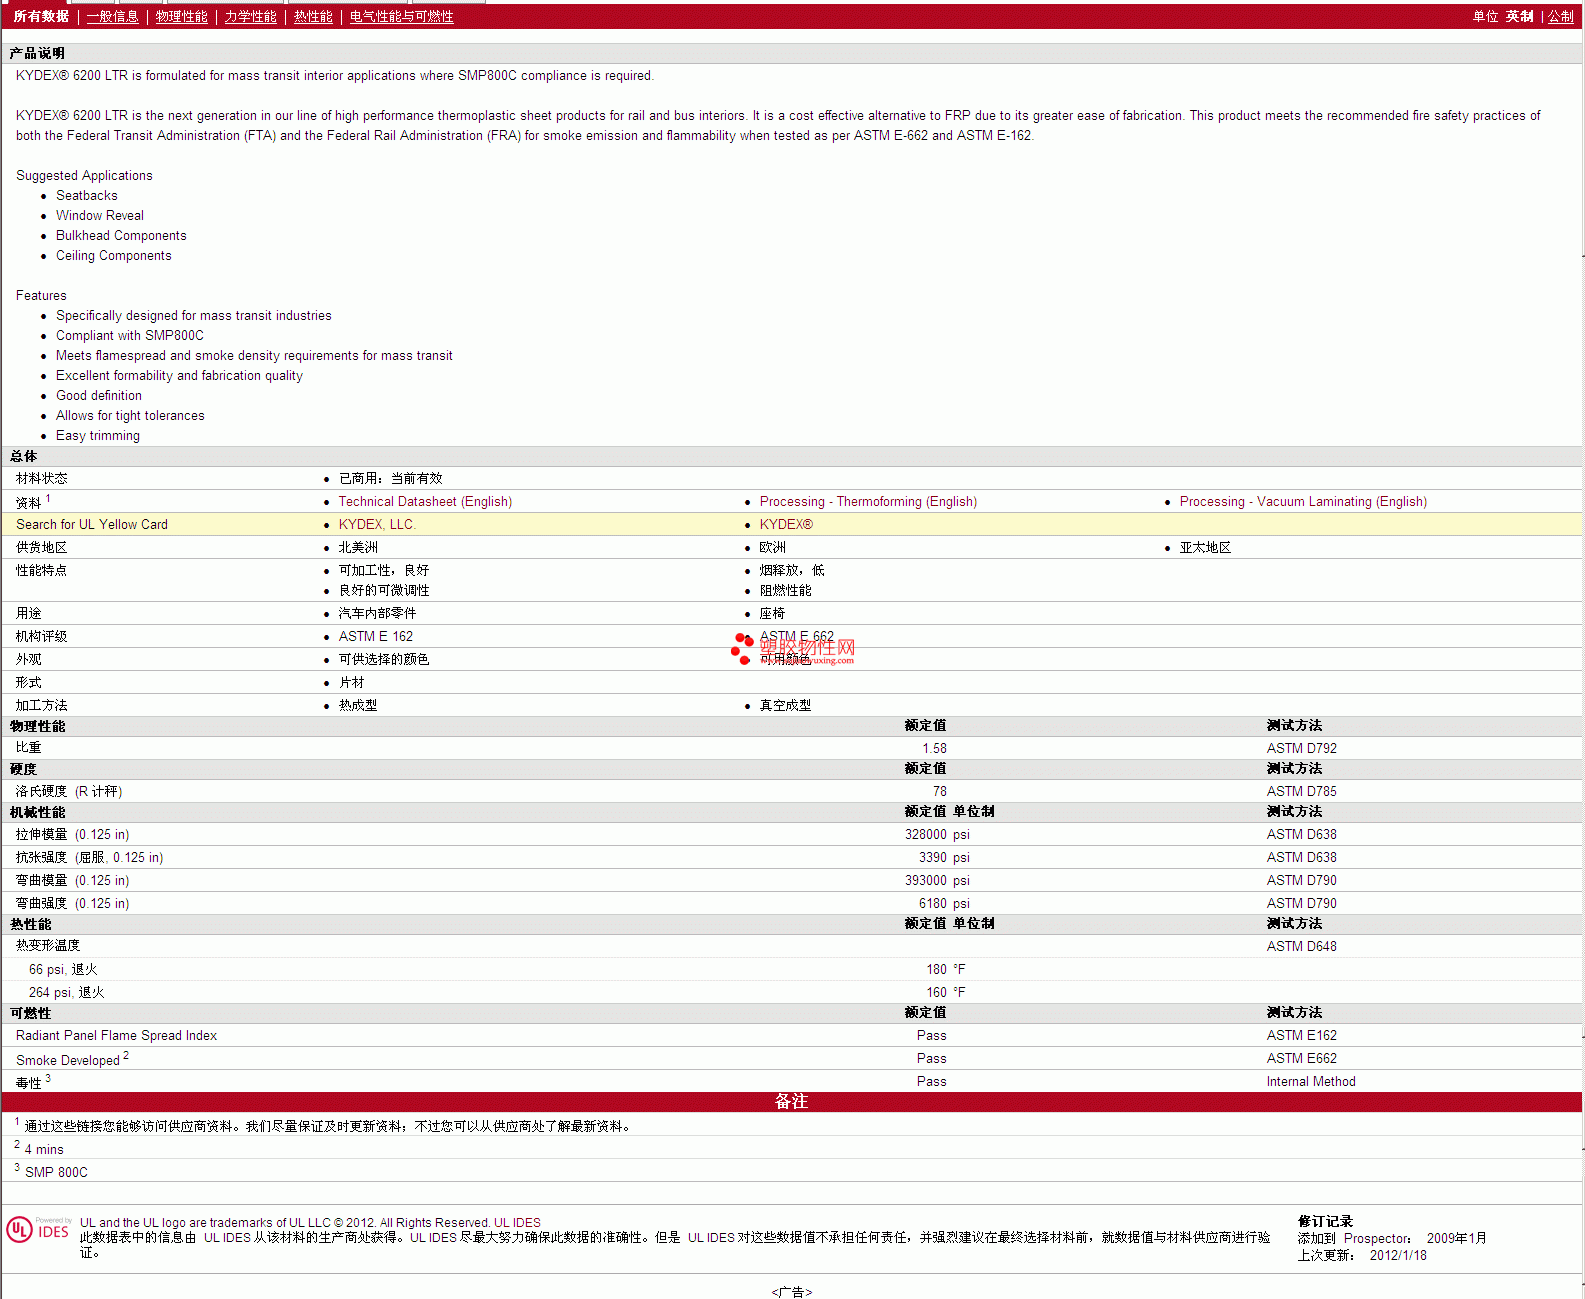
Task: Click the ASTM E 162 agency rating
Action: click(375, 637)
